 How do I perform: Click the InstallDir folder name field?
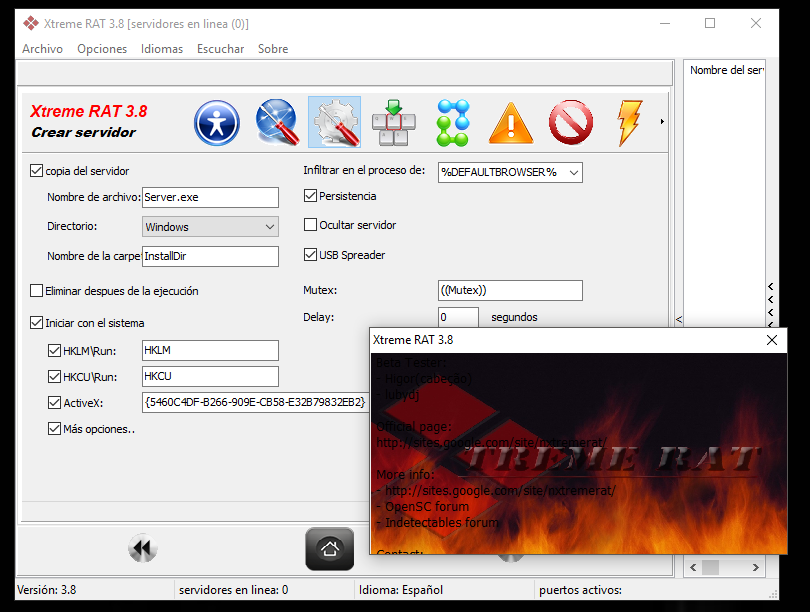coord(210,256)
